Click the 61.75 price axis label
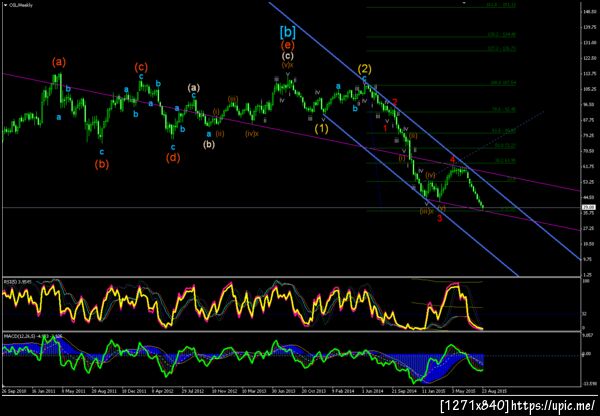Viewport: 600px width, 416px height. point(588,166)
